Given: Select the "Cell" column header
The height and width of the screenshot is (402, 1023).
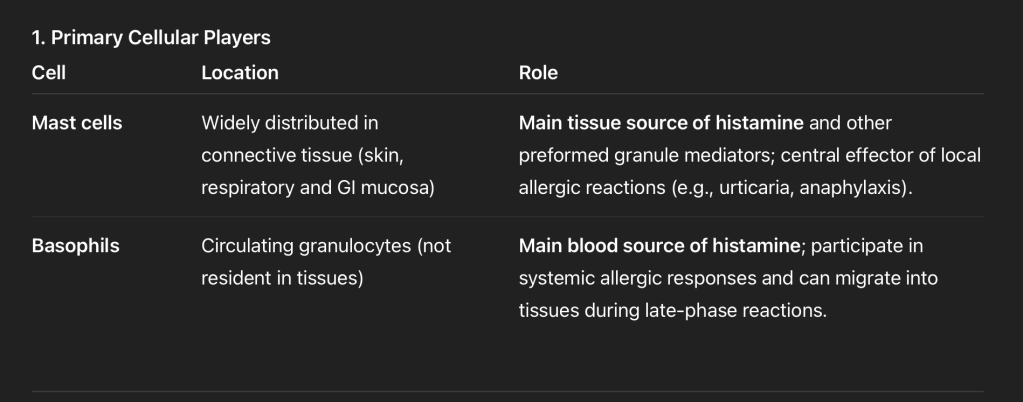Looking at the screenshot, I should [49, 73].
